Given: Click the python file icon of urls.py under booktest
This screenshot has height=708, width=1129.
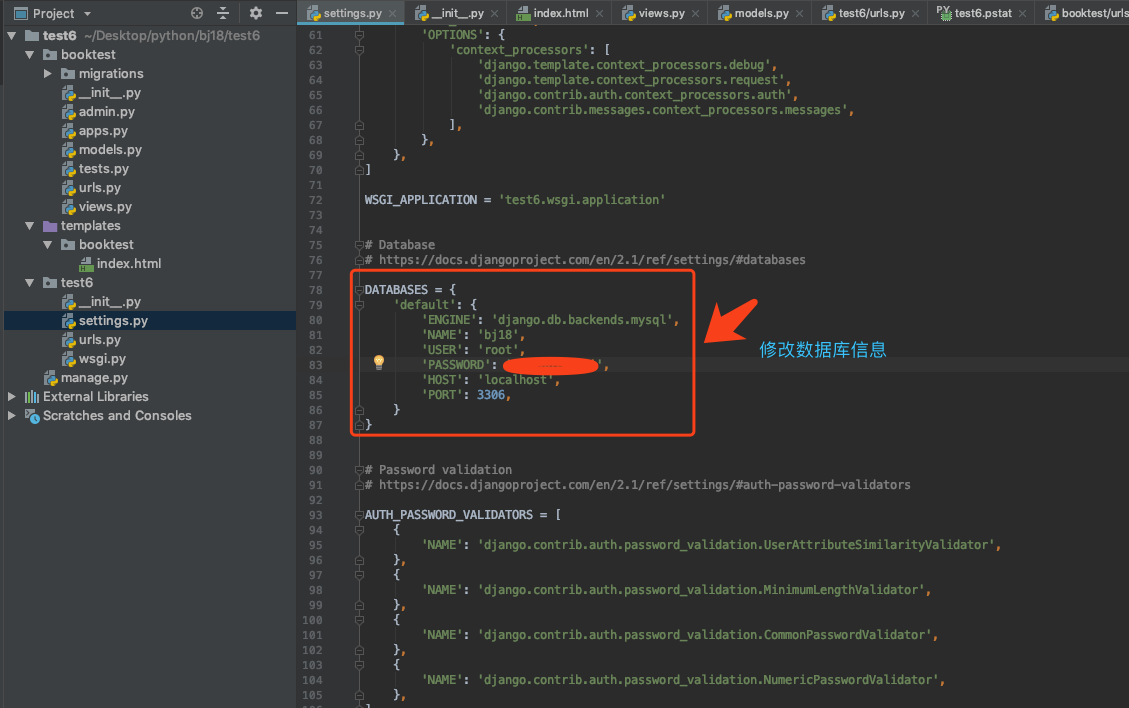Looking at the screenshot, I should (x=68, y=188).
